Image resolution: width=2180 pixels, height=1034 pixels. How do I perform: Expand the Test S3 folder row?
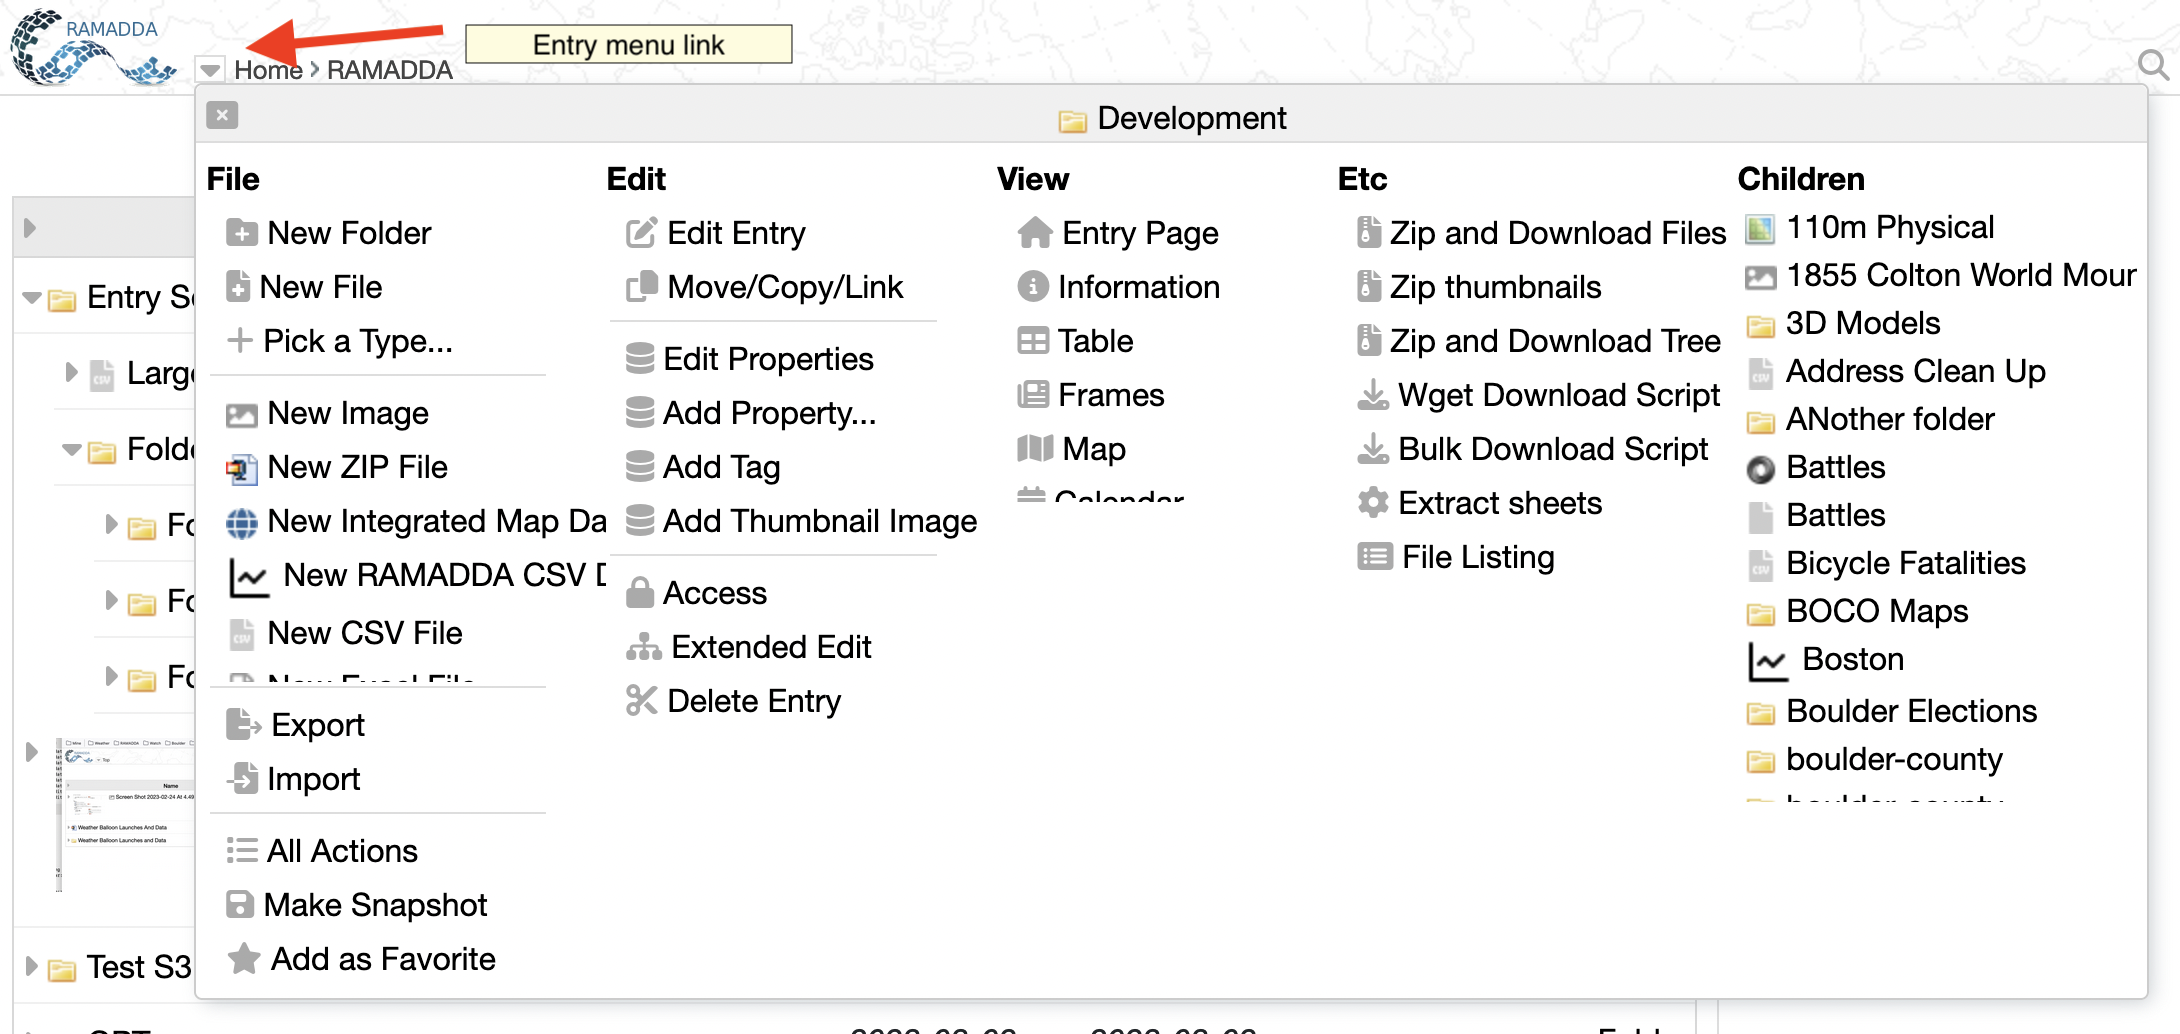point(31,966)
